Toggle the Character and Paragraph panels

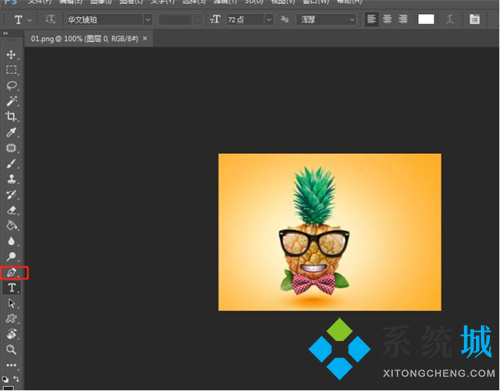point(474,19)
